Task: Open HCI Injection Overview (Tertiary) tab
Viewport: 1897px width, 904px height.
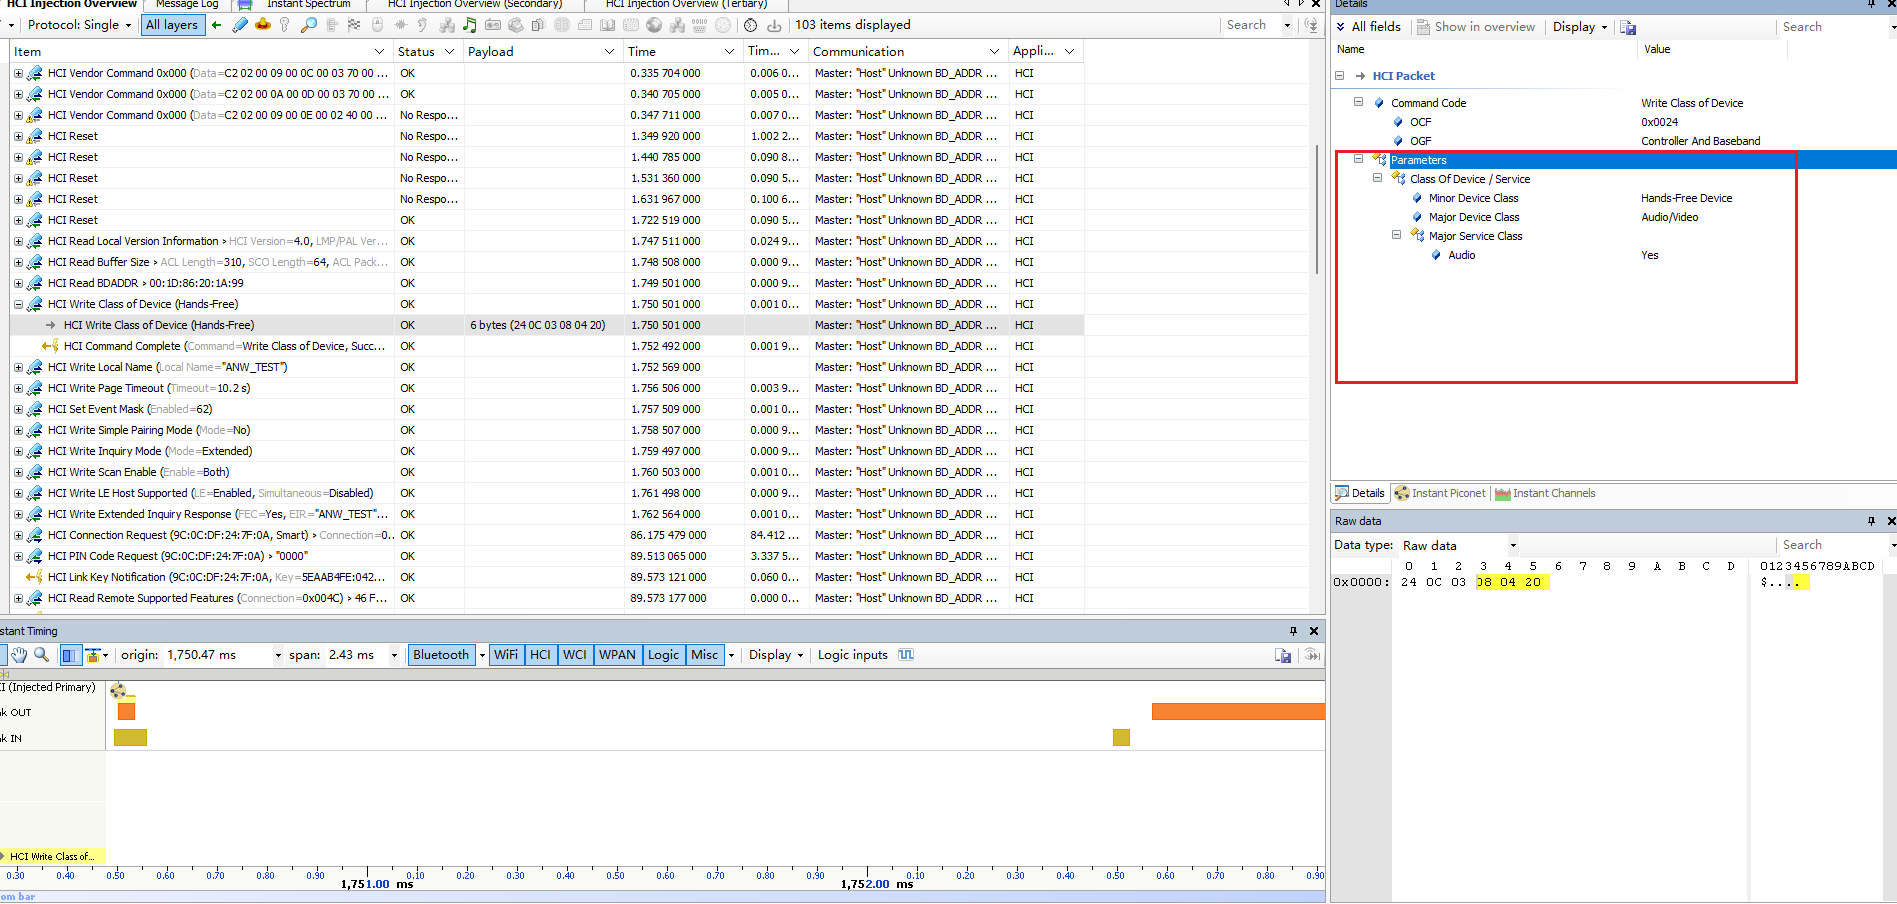Action: coord(686,4)
